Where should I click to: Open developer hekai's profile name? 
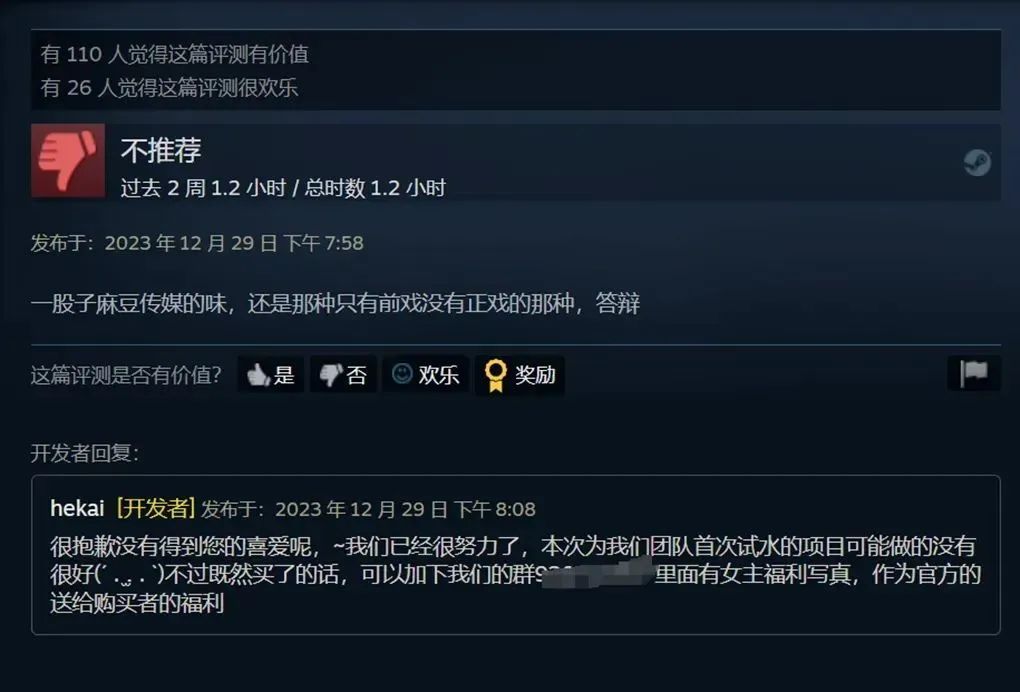click(77, 509)
